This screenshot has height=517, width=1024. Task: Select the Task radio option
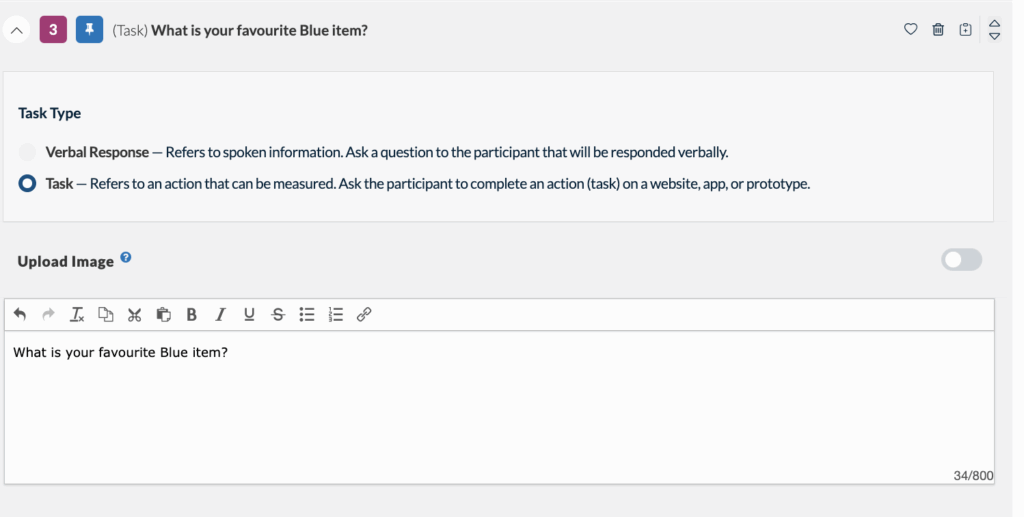(x=27, y=184)
